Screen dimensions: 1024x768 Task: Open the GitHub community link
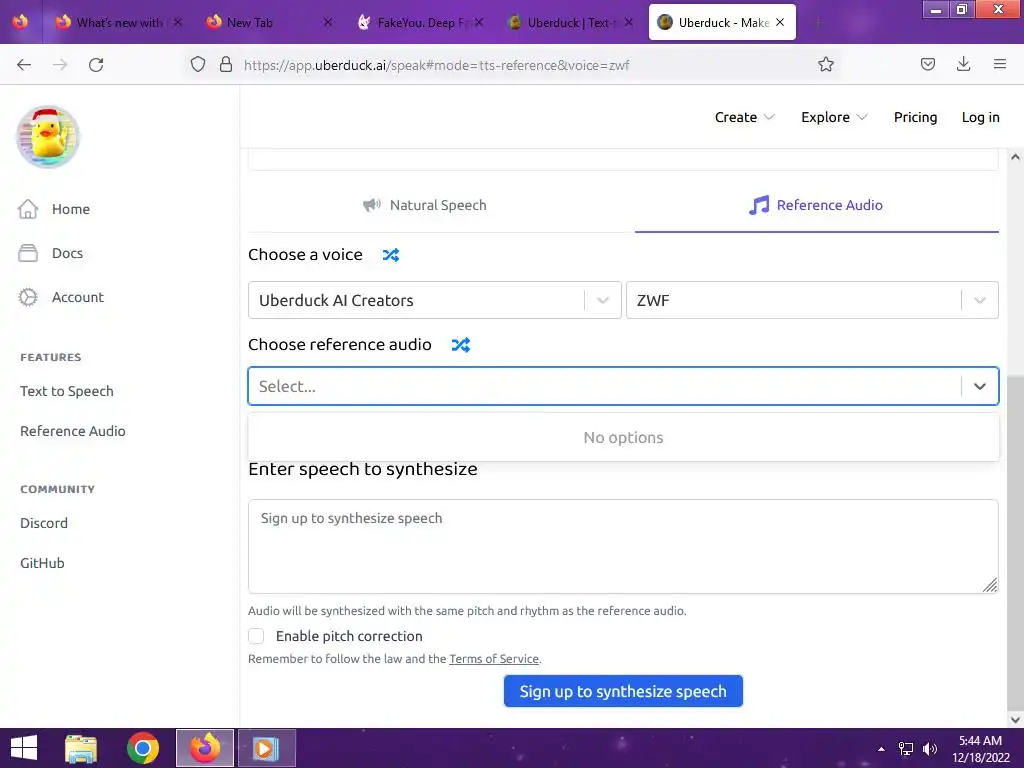coord(42,563)
